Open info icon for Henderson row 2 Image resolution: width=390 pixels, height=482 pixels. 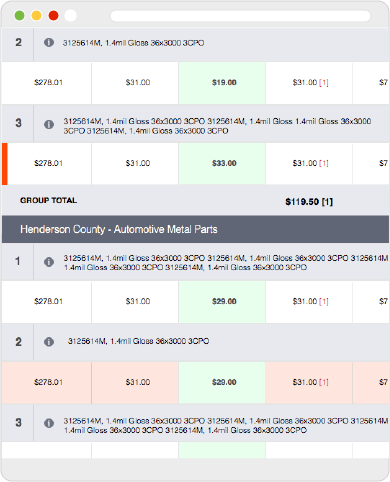49,342
